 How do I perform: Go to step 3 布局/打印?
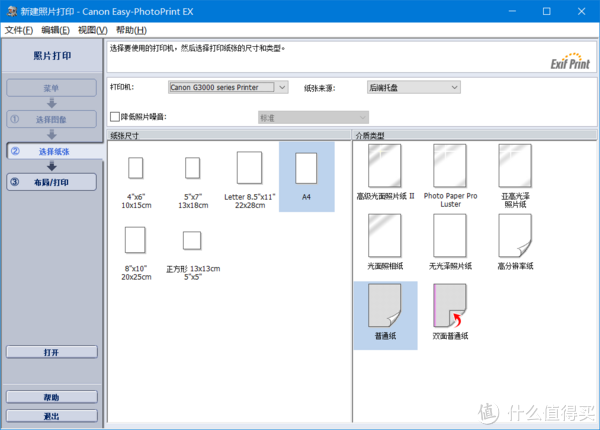[x=51, y=182]
